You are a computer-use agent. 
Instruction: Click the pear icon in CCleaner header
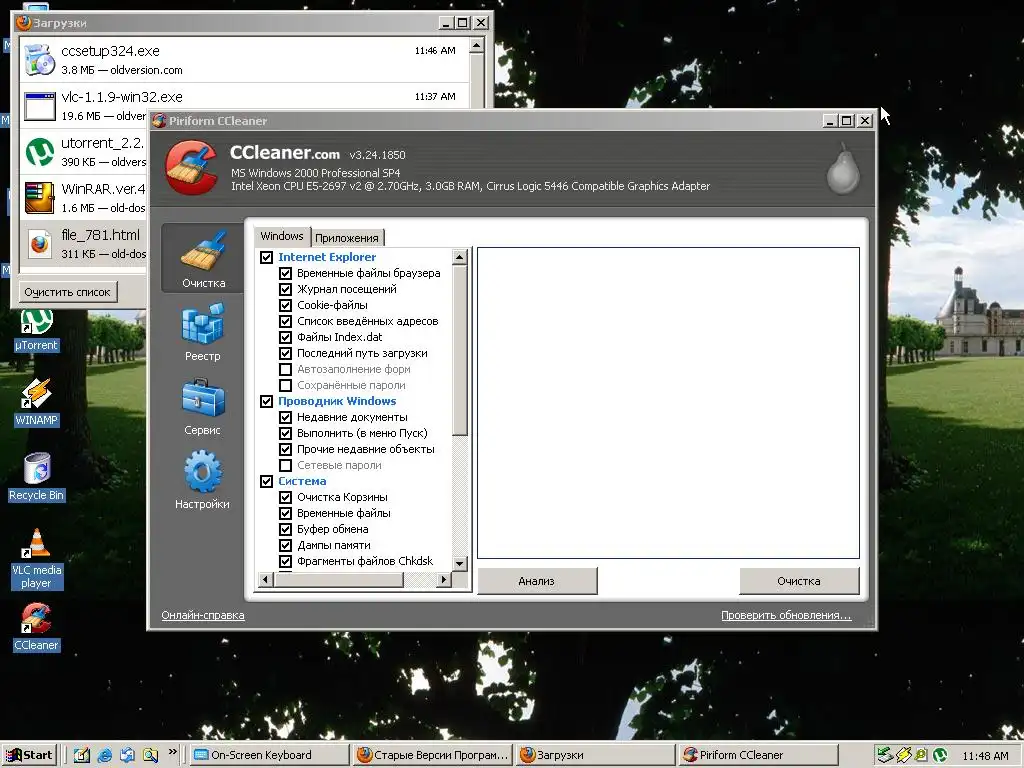click(x=843, y=168)
